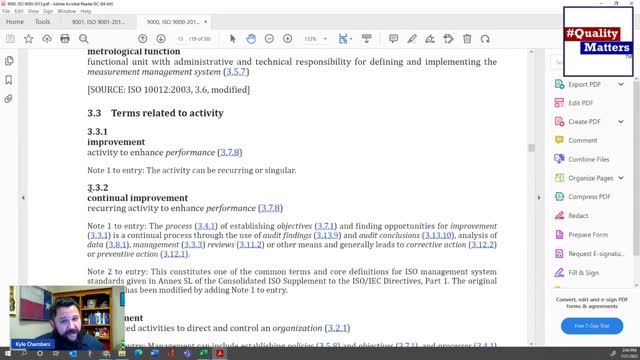Screen dimensions: 640x360
Task: Switch to the 9001 ISO document tab
Action: (98, 22)
